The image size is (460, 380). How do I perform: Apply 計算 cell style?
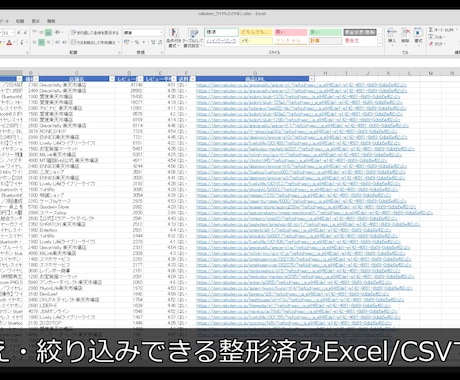point(325,41)
